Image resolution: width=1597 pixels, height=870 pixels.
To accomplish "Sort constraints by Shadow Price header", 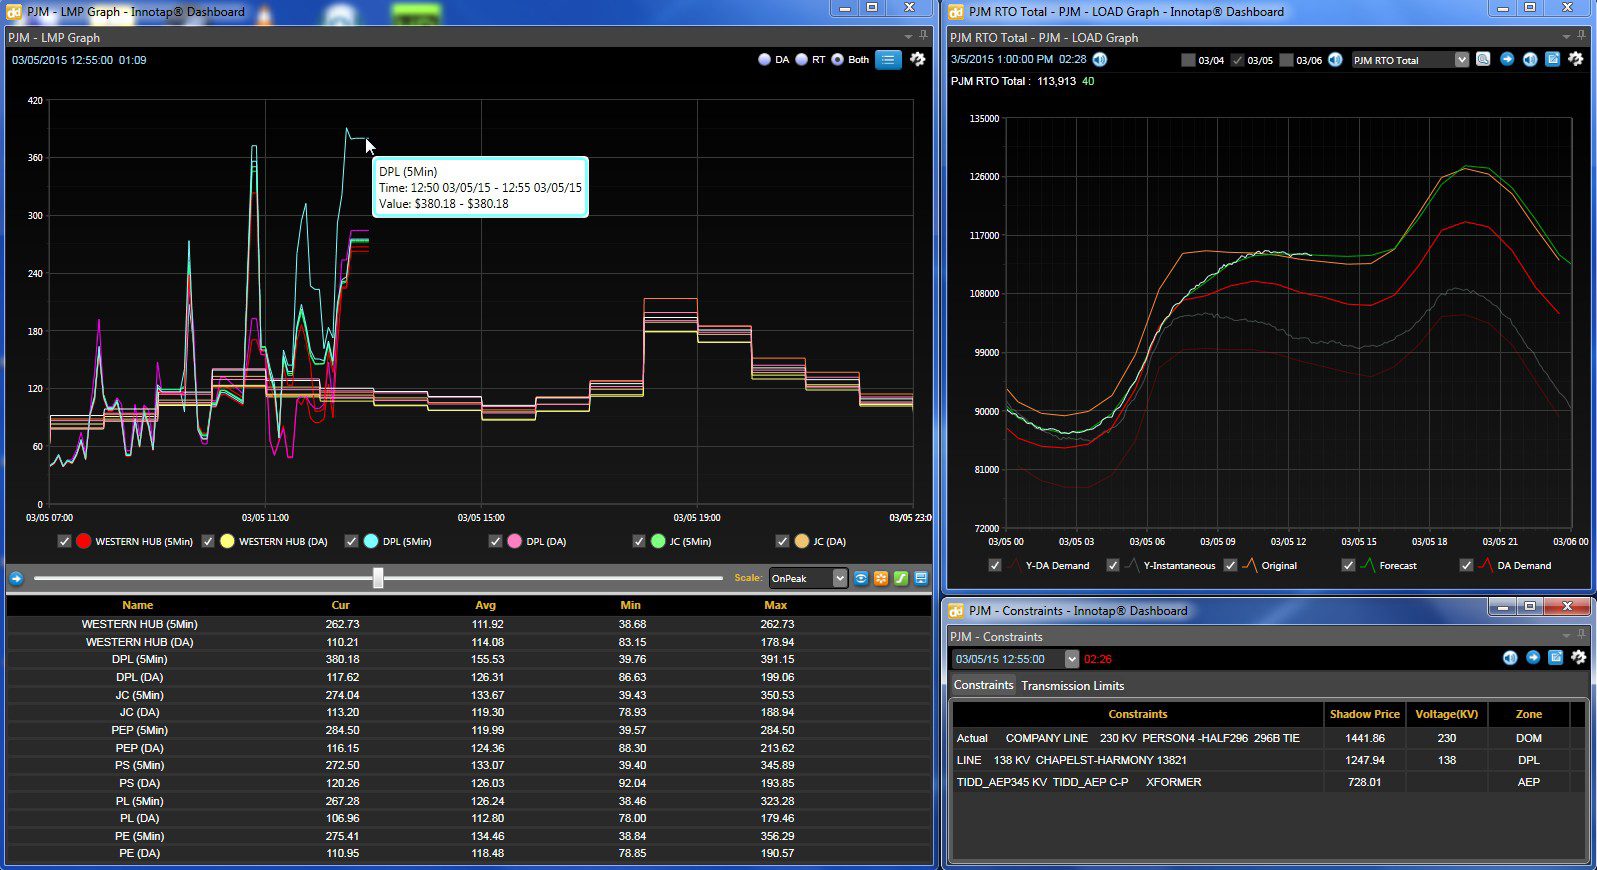I will (x=1365, y=714).
